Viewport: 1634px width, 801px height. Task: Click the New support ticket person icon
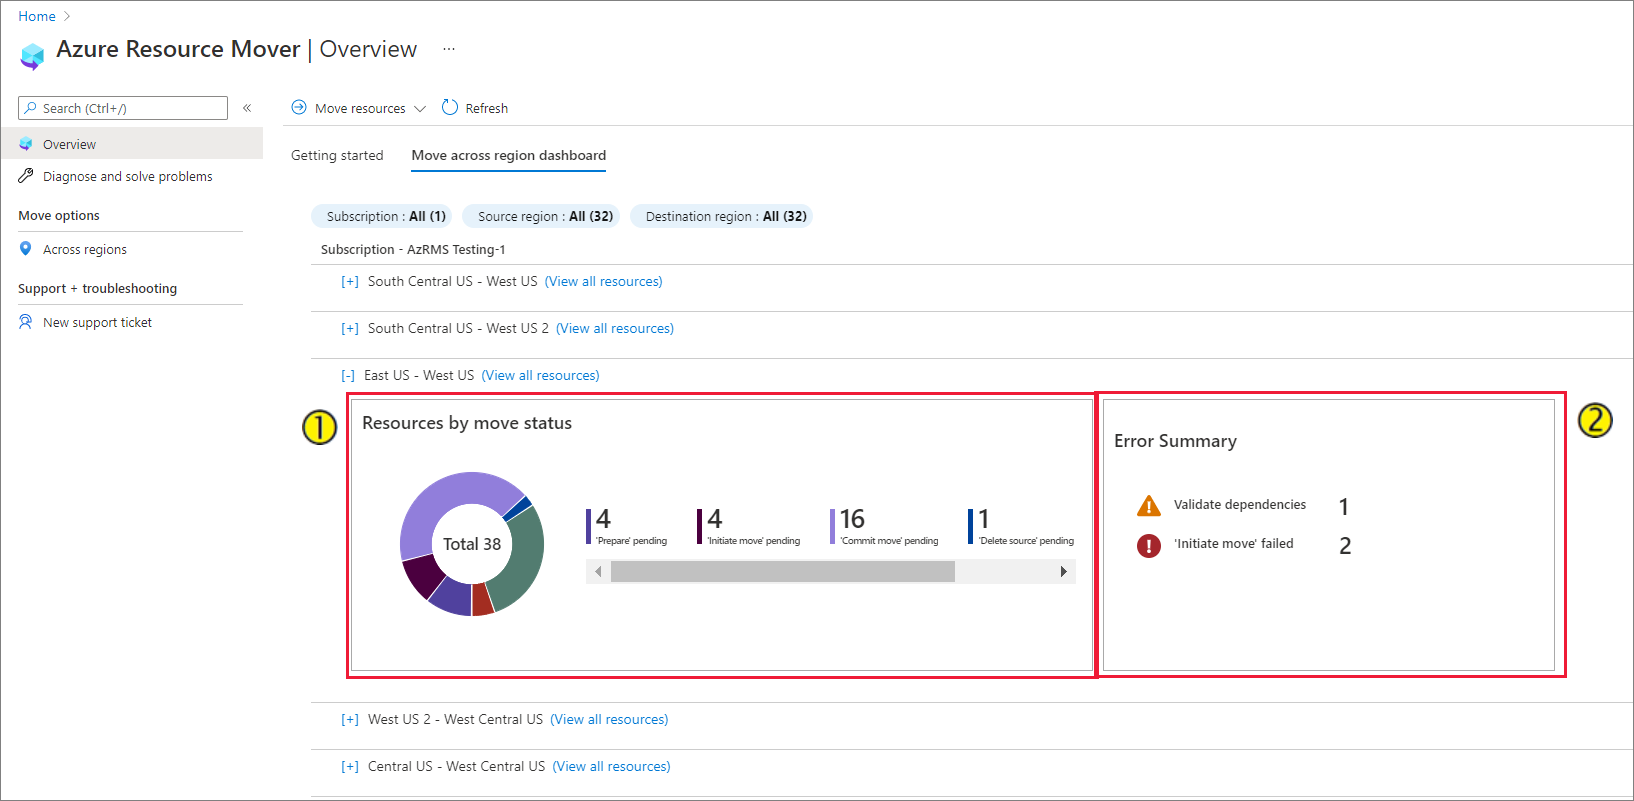click(26, 322)
